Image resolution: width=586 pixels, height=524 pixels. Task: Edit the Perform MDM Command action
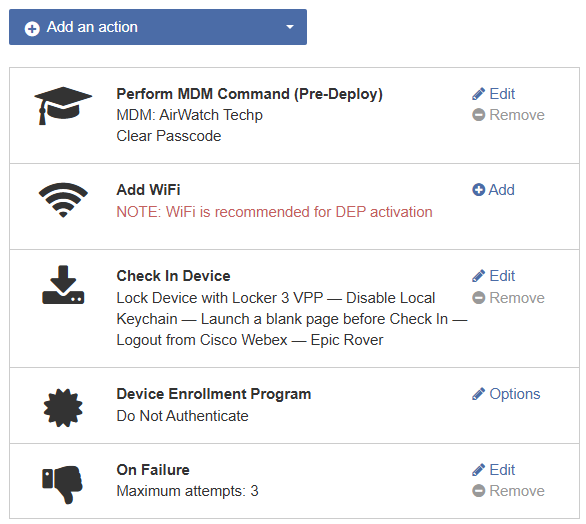click(494, 94)
